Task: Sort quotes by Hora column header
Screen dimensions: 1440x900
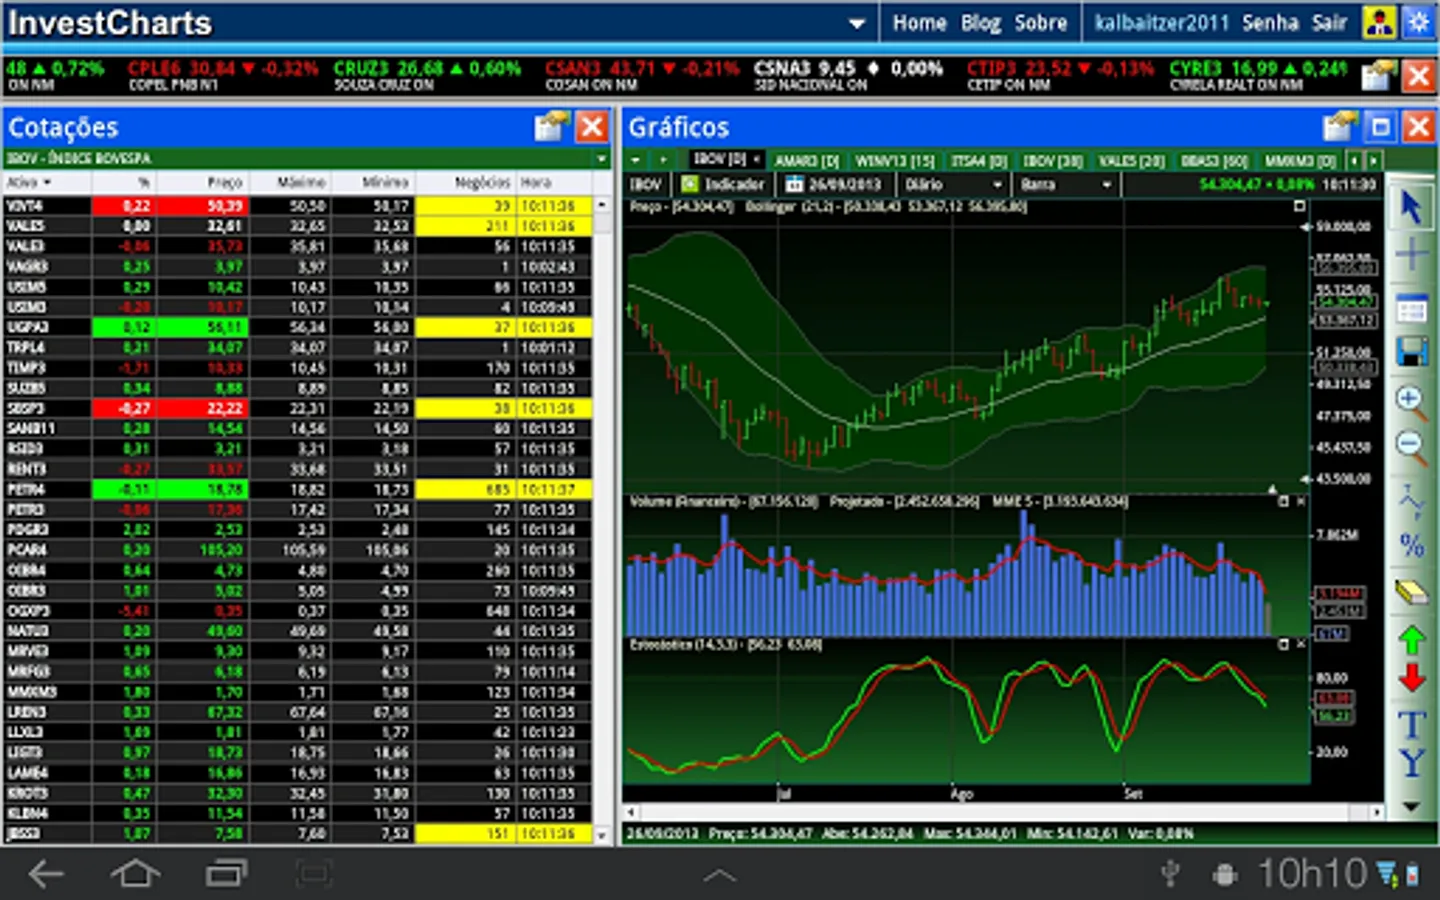Action: (552, 182)
